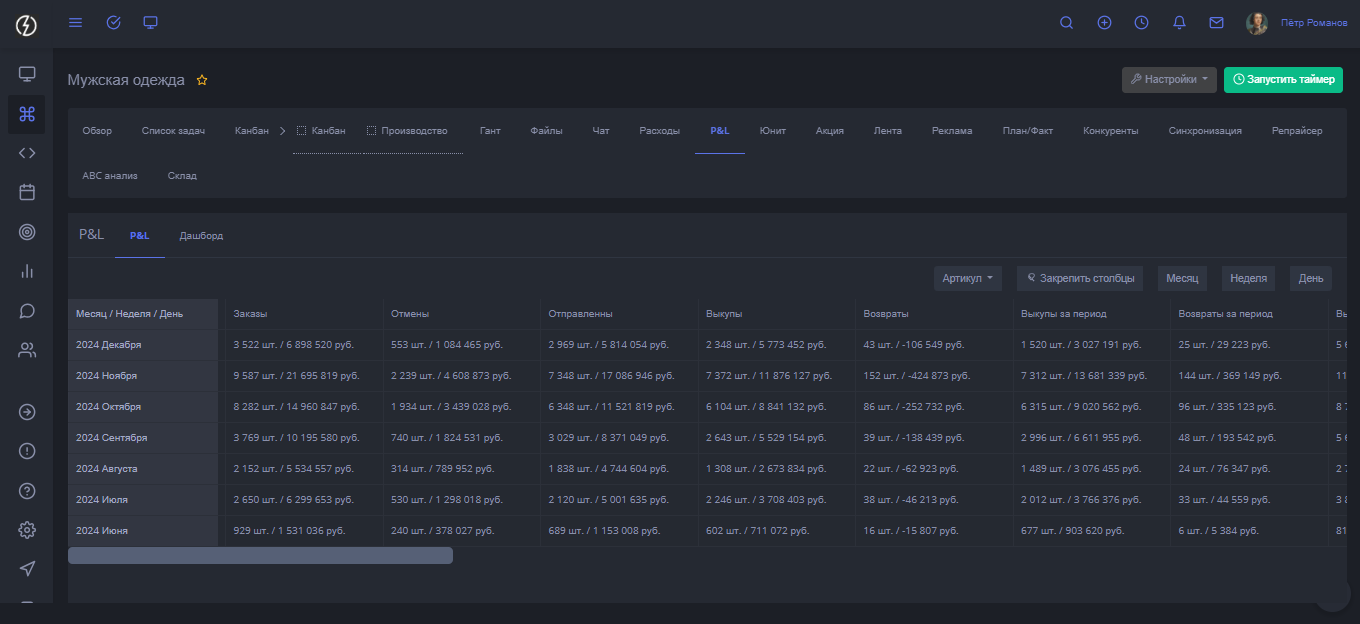1360x624 pixels.
Task: Star the Мужская одежда project as favorite
Action: pyautogui.click(x=202, y=80)
